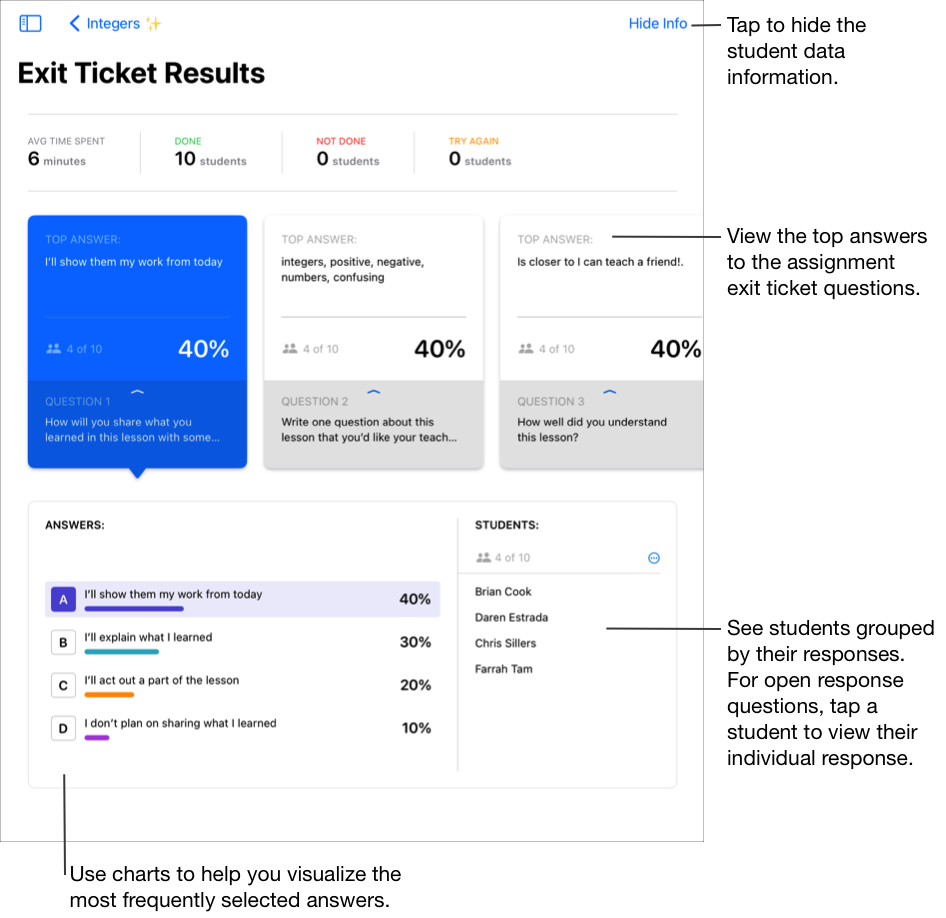946x918 pixels.
Task: Select answer letter C badge
Action: (x=63, y=685)
